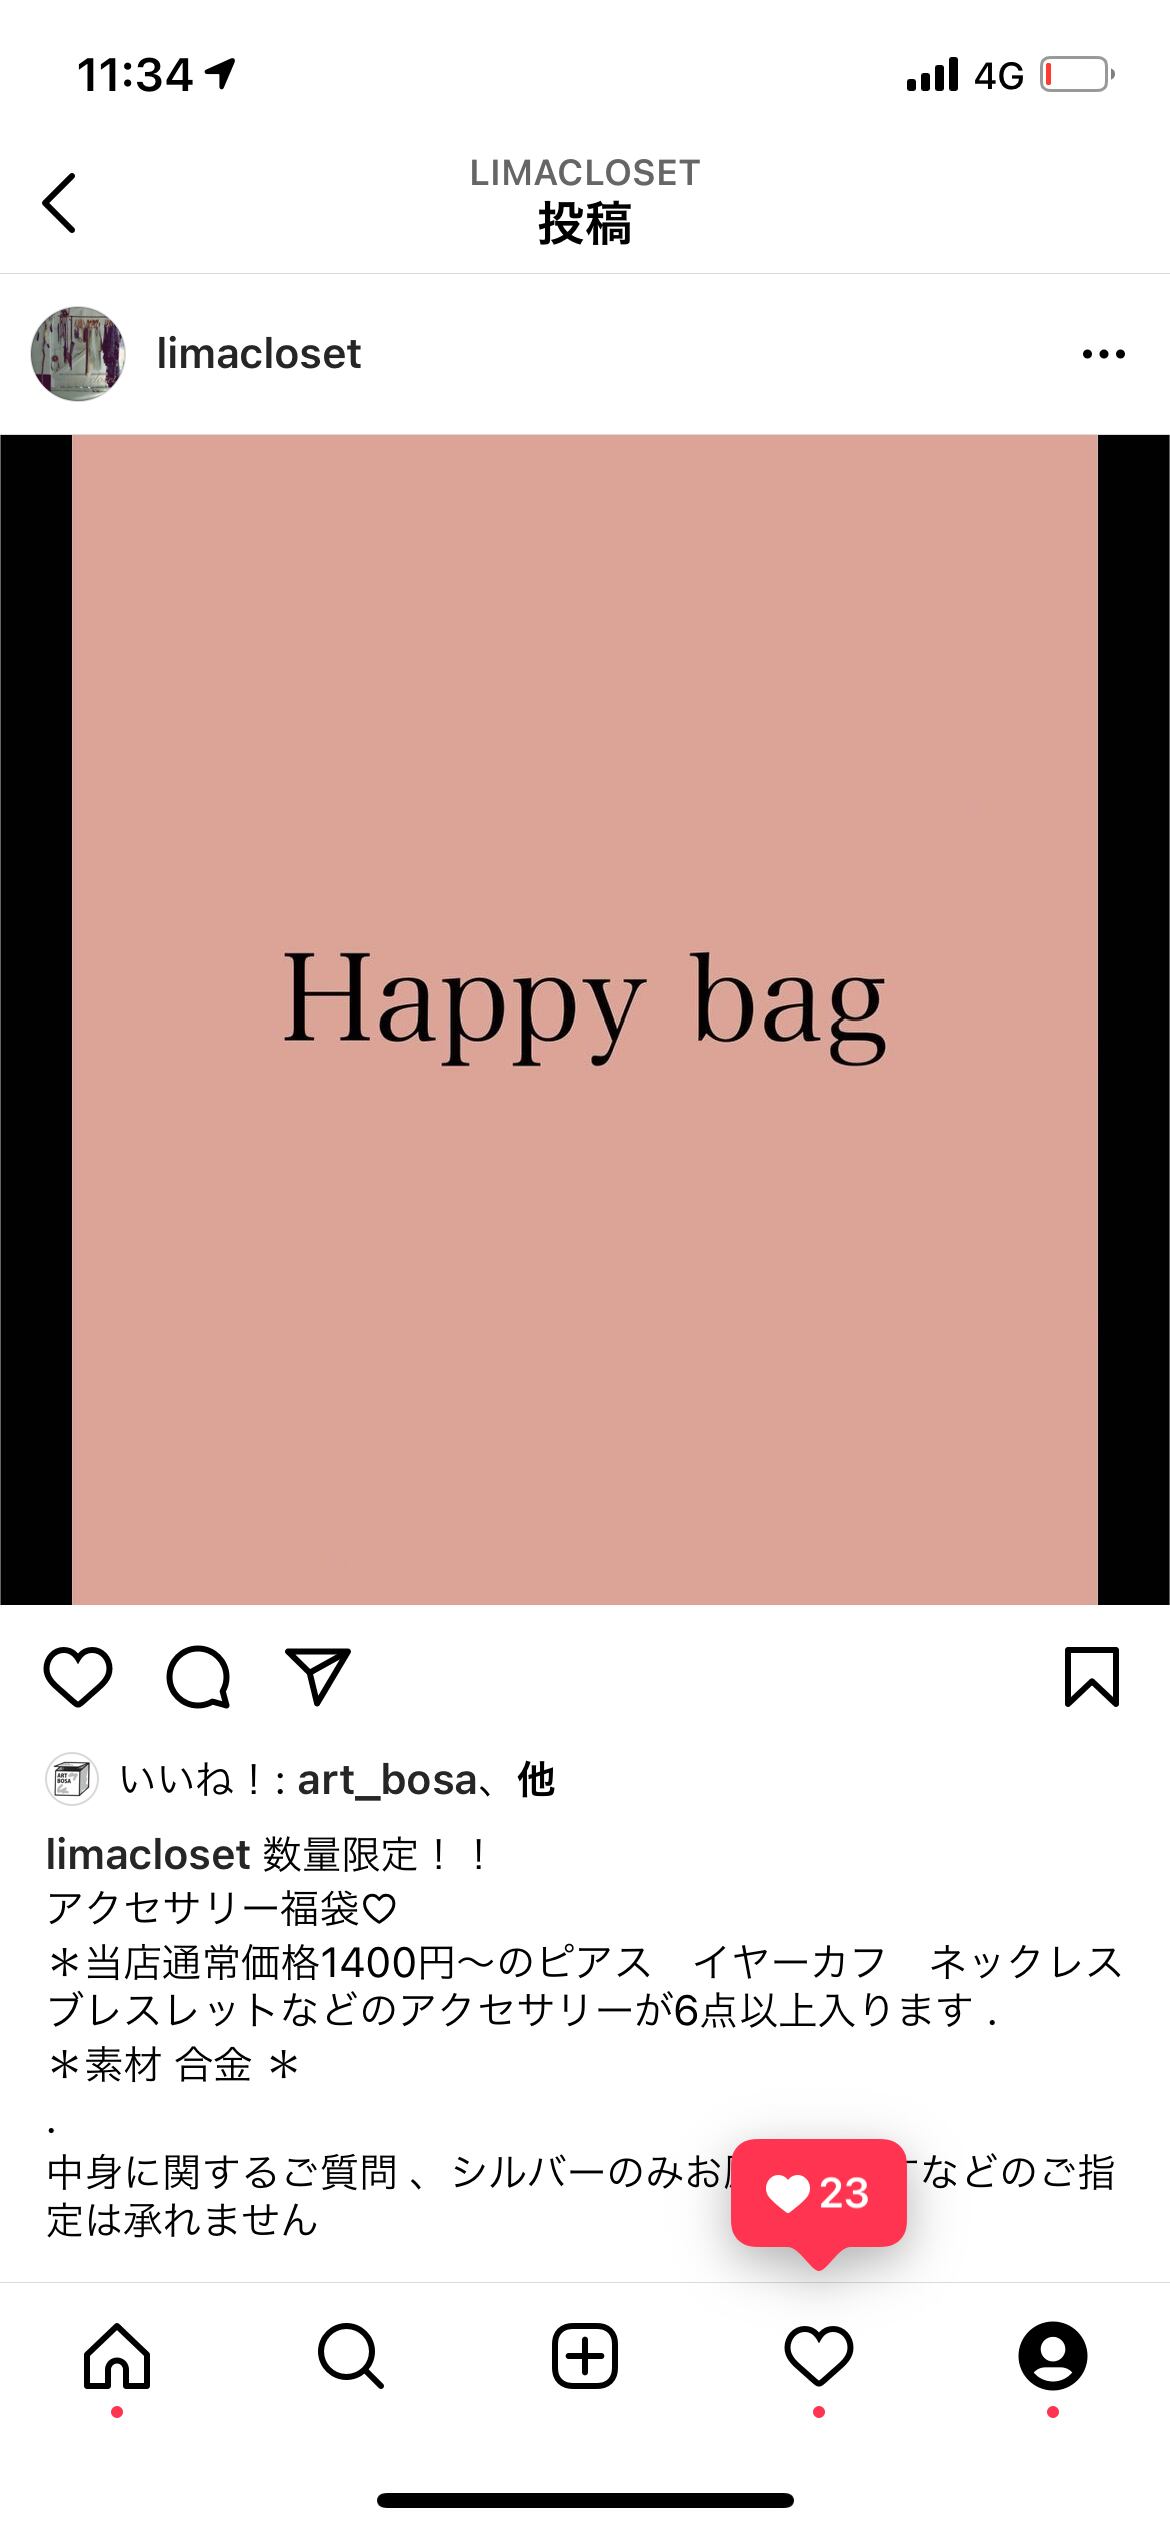
Task: Open the art_bosa avatar thumbnail
Action: click(x=72, y=1780)
